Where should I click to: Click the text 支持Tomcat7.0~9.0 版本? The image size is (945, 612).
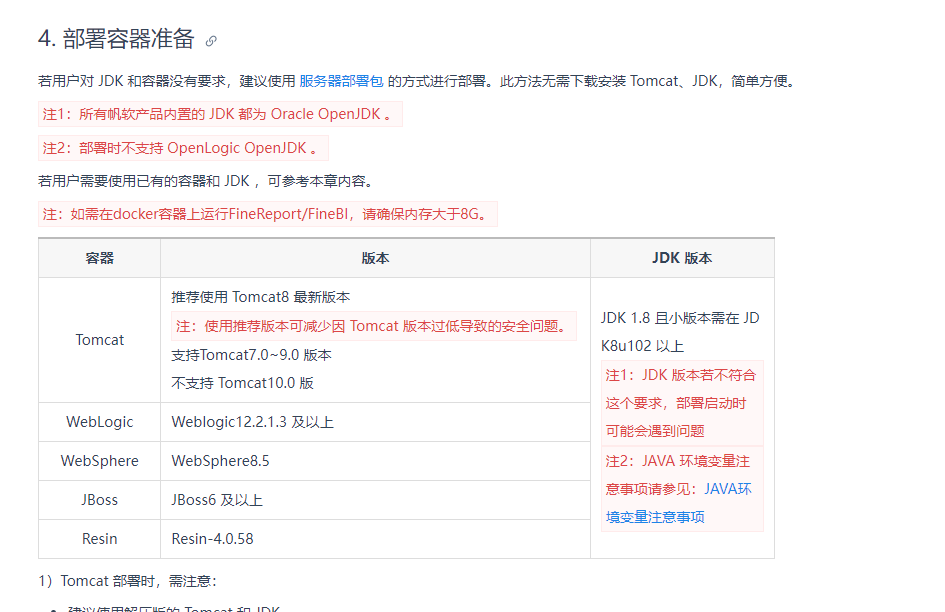(x=251, y=355)
